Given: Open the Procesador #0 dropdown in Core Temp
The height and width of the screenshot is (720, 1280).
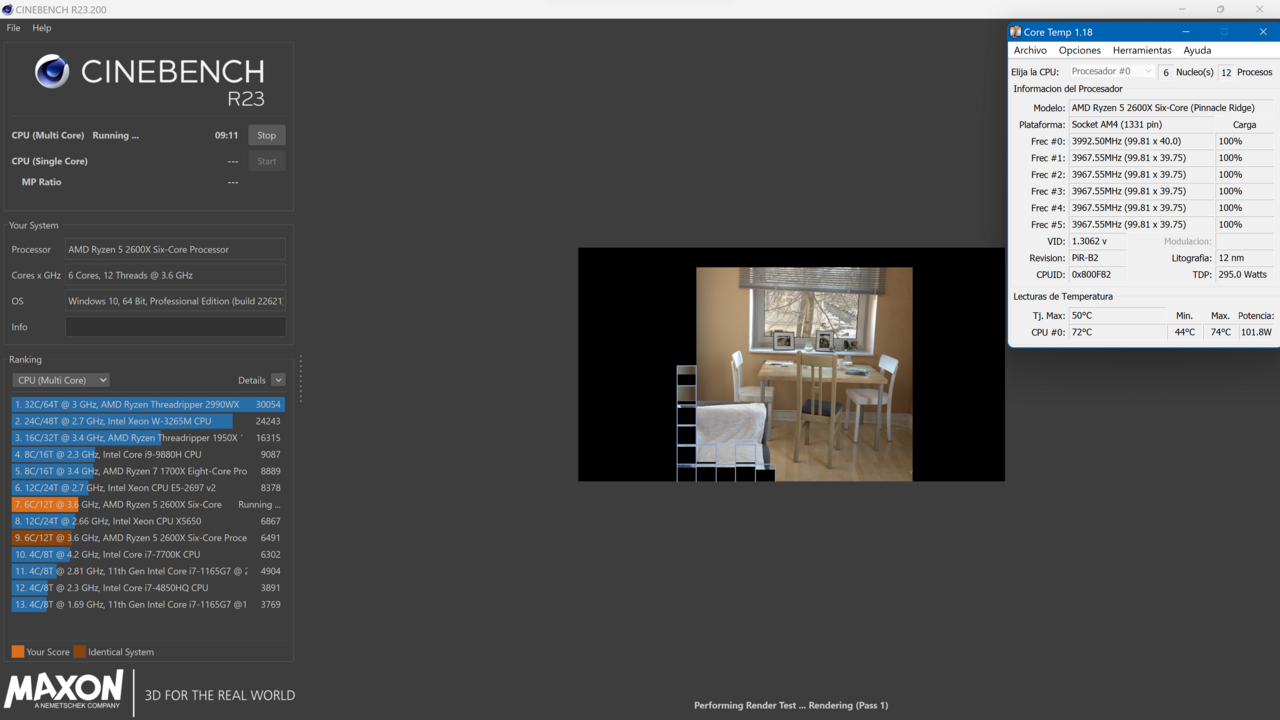Looking at the screenshot, I should 1111,72.
